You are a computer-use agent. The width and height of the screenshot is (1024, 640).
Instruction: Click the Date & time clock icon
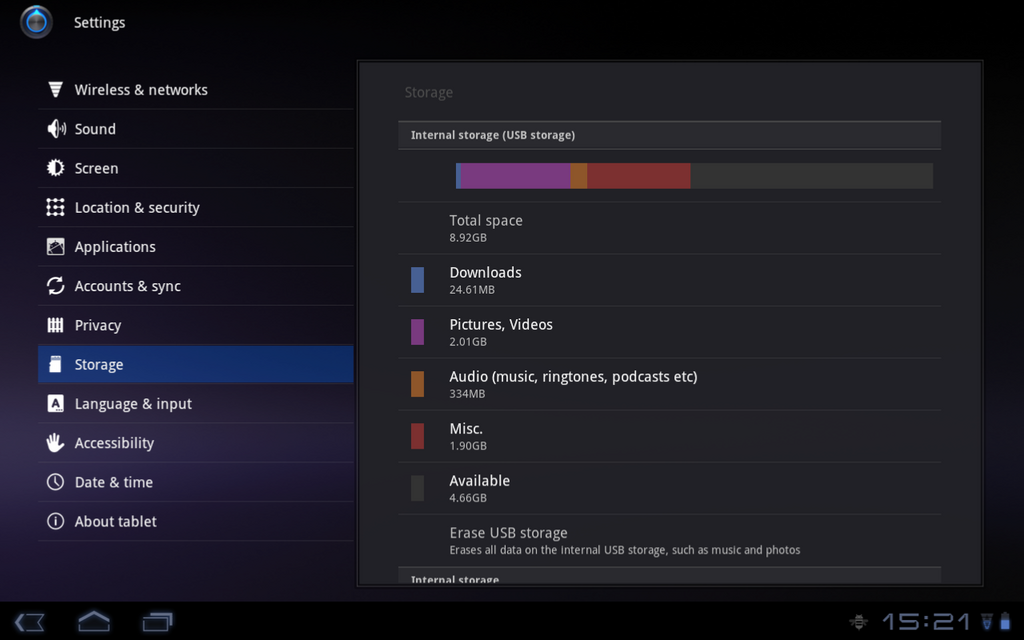[56, 481]
